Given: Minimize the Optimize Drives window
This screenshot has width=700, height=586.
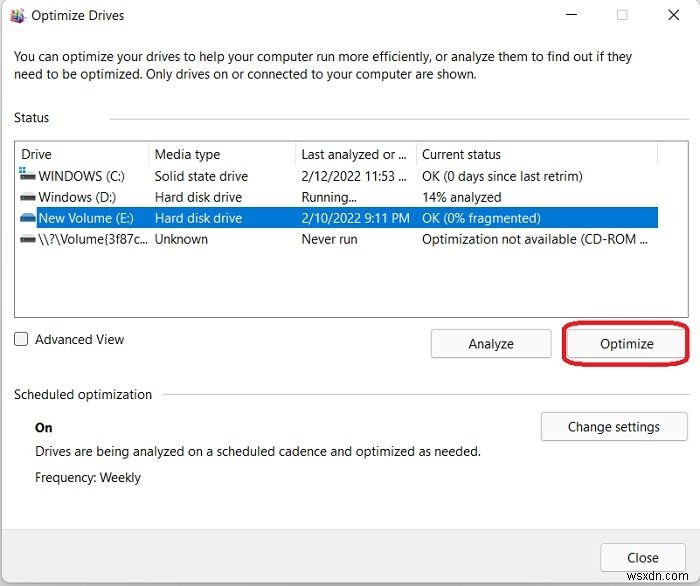Looking at the screenshot, I should 571,15.
